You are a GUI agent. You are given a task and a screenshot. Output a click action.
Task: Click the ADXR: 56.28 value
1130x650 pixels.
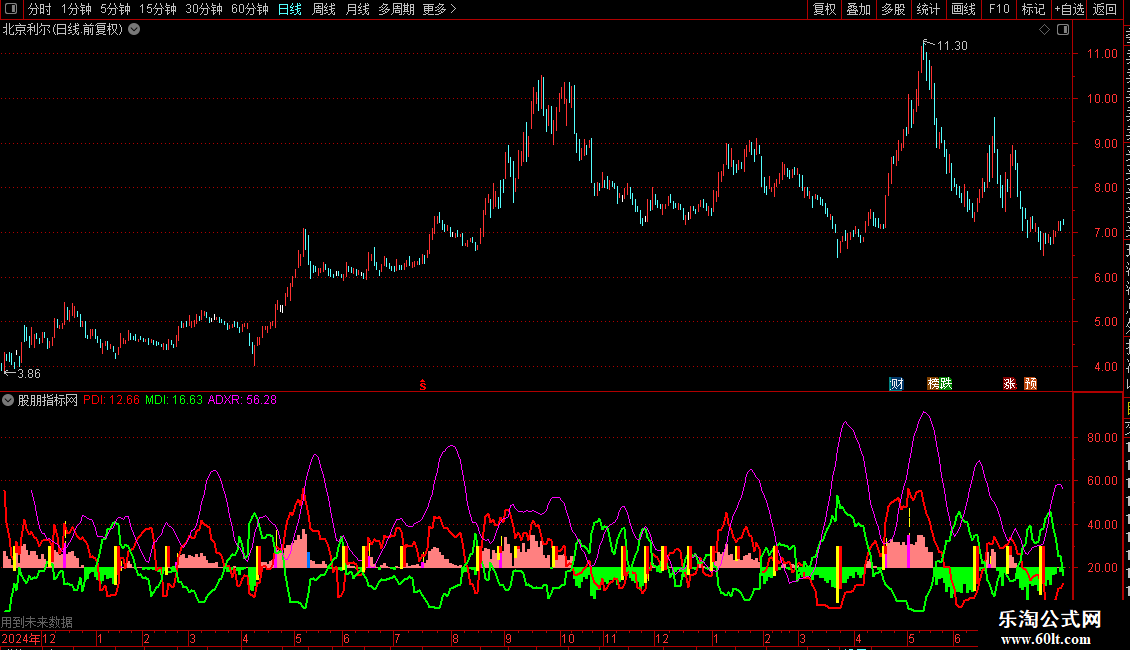(x=242, y=400)
